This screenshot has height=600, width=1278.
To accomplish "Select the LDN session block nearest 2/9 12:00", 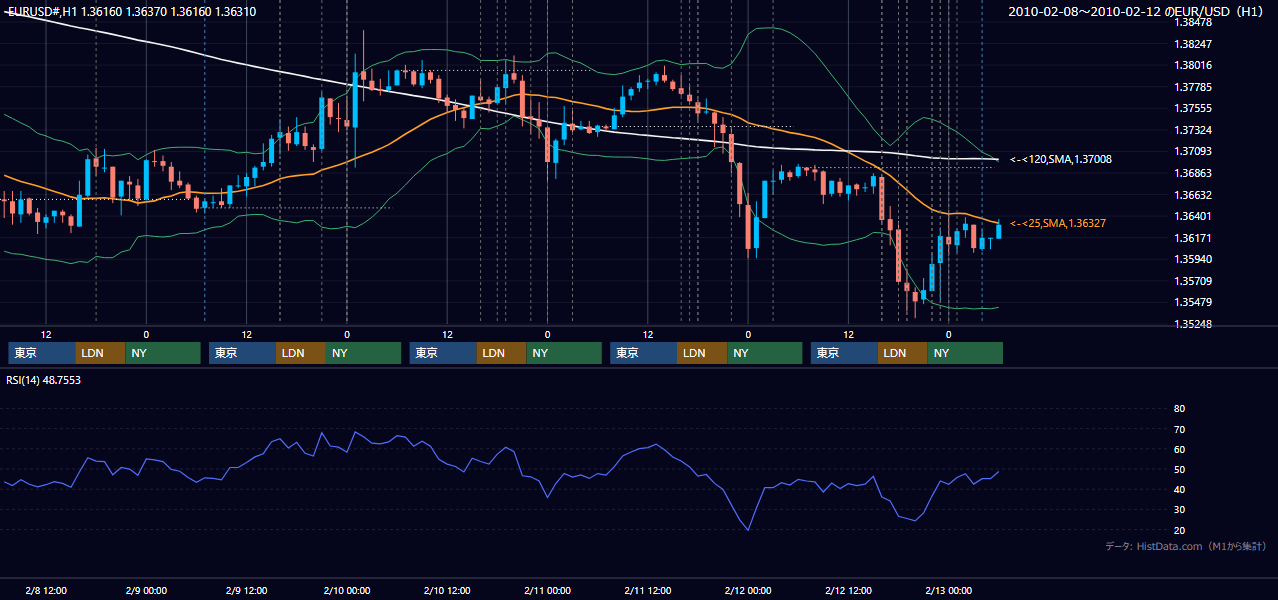I will tap(301, 353).
